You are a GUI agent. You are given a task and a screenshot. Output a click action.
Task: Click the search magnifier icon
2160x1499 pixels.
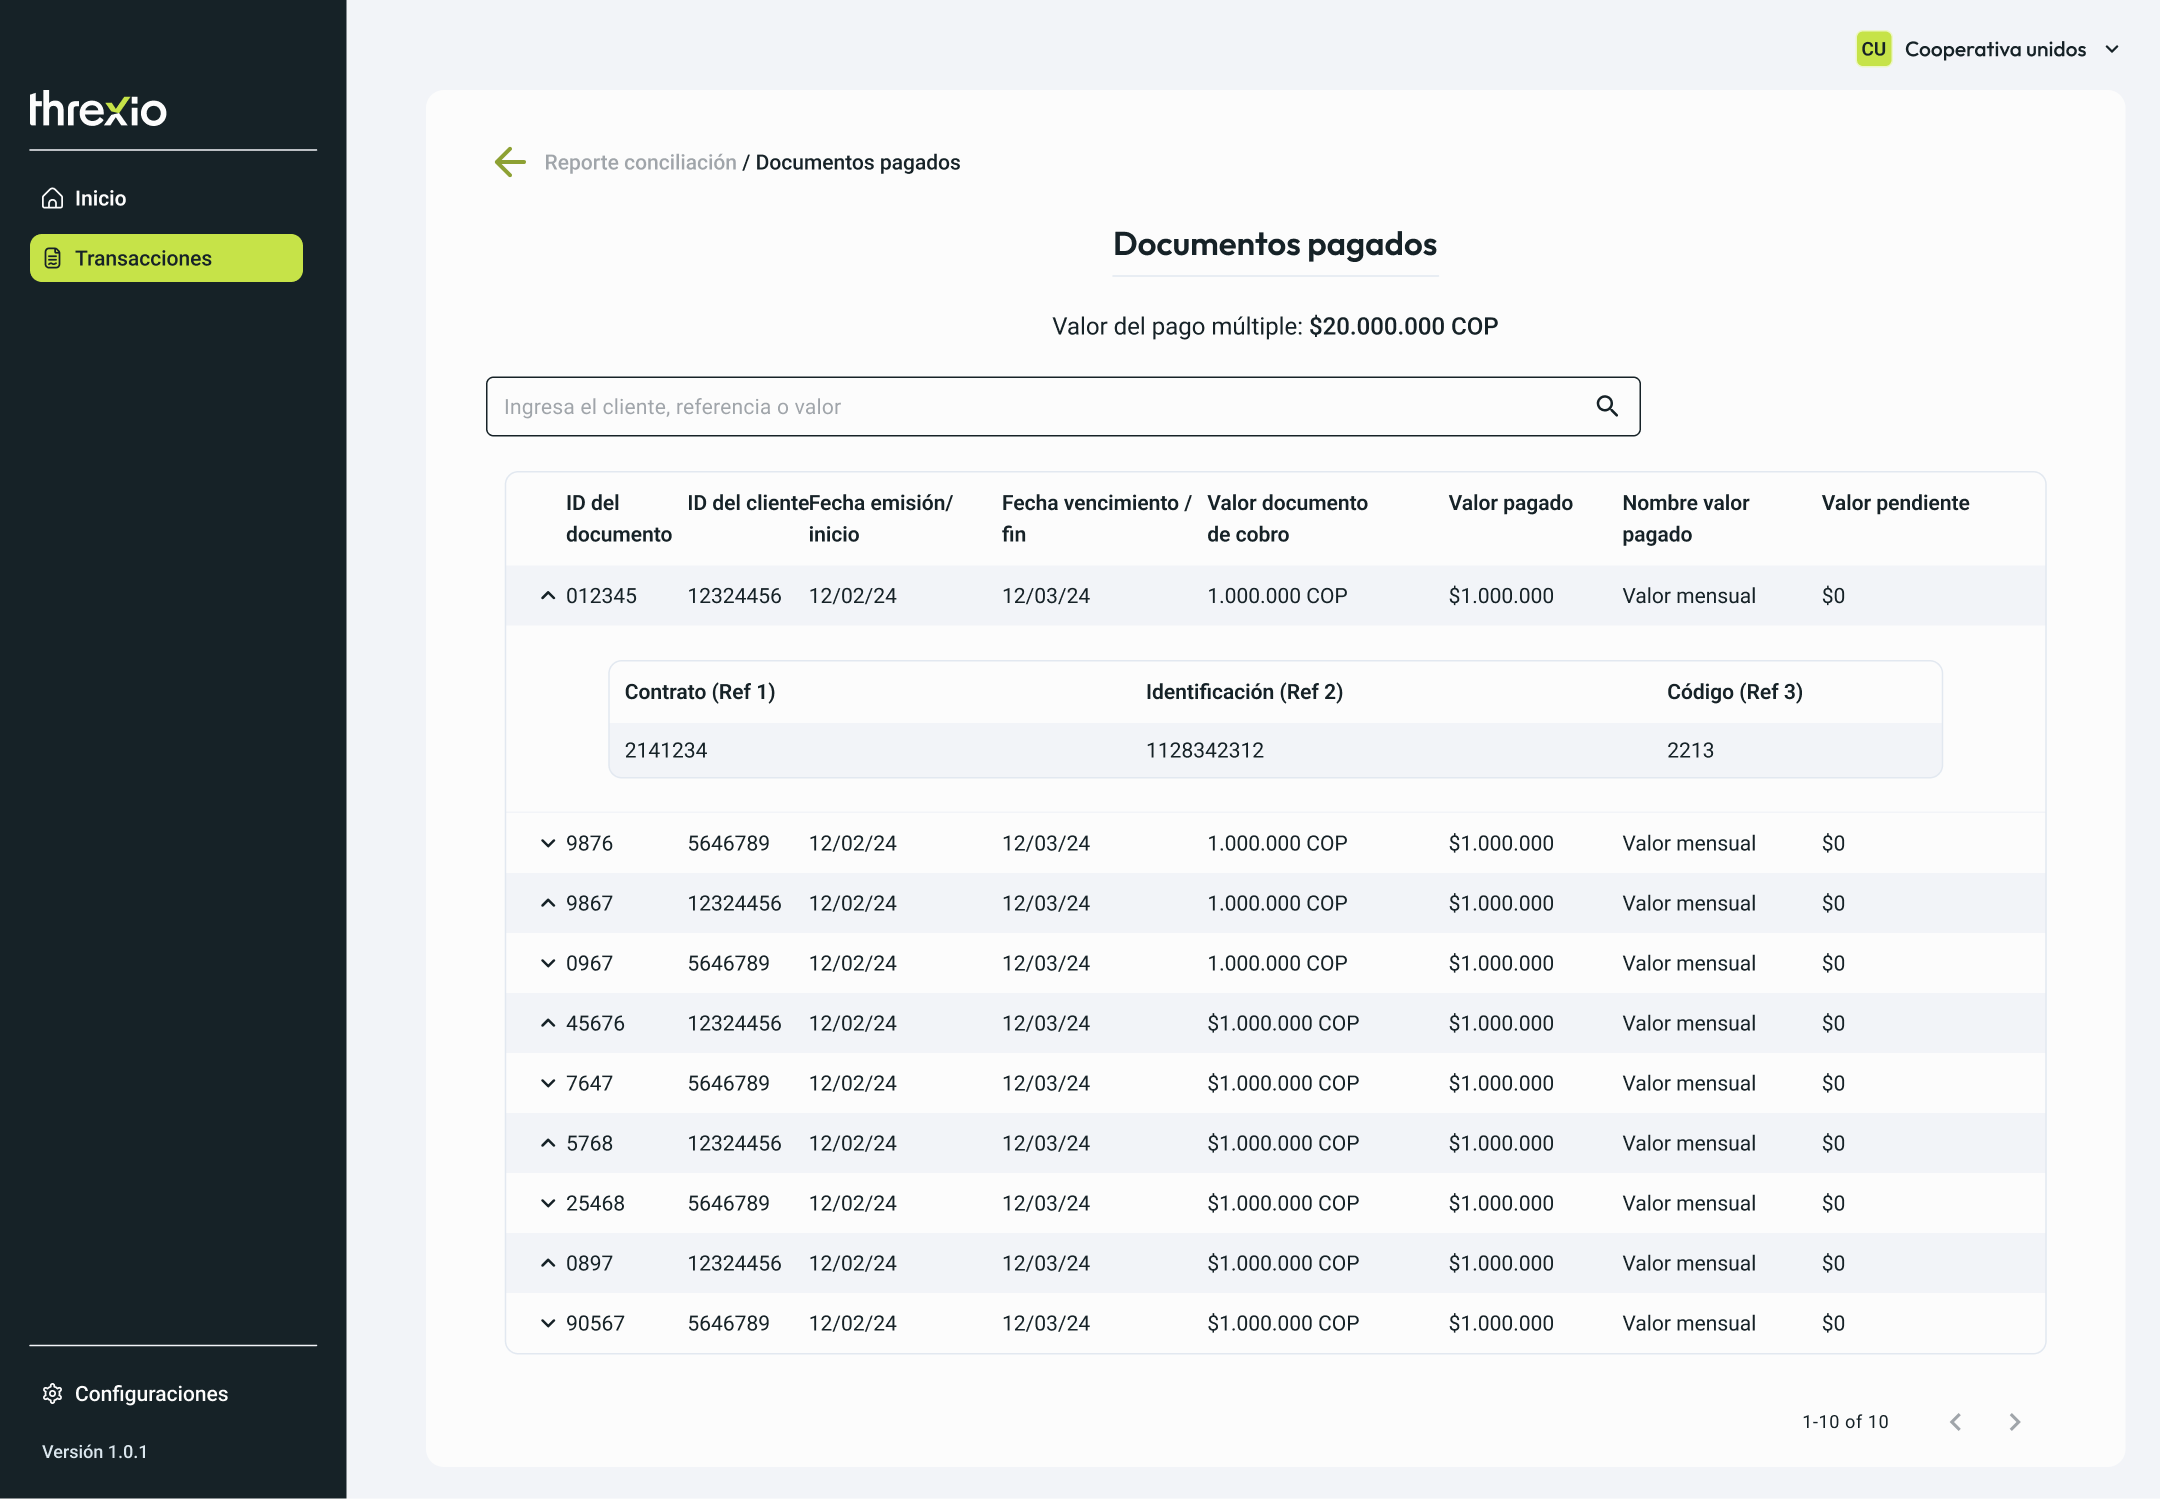1607,406
